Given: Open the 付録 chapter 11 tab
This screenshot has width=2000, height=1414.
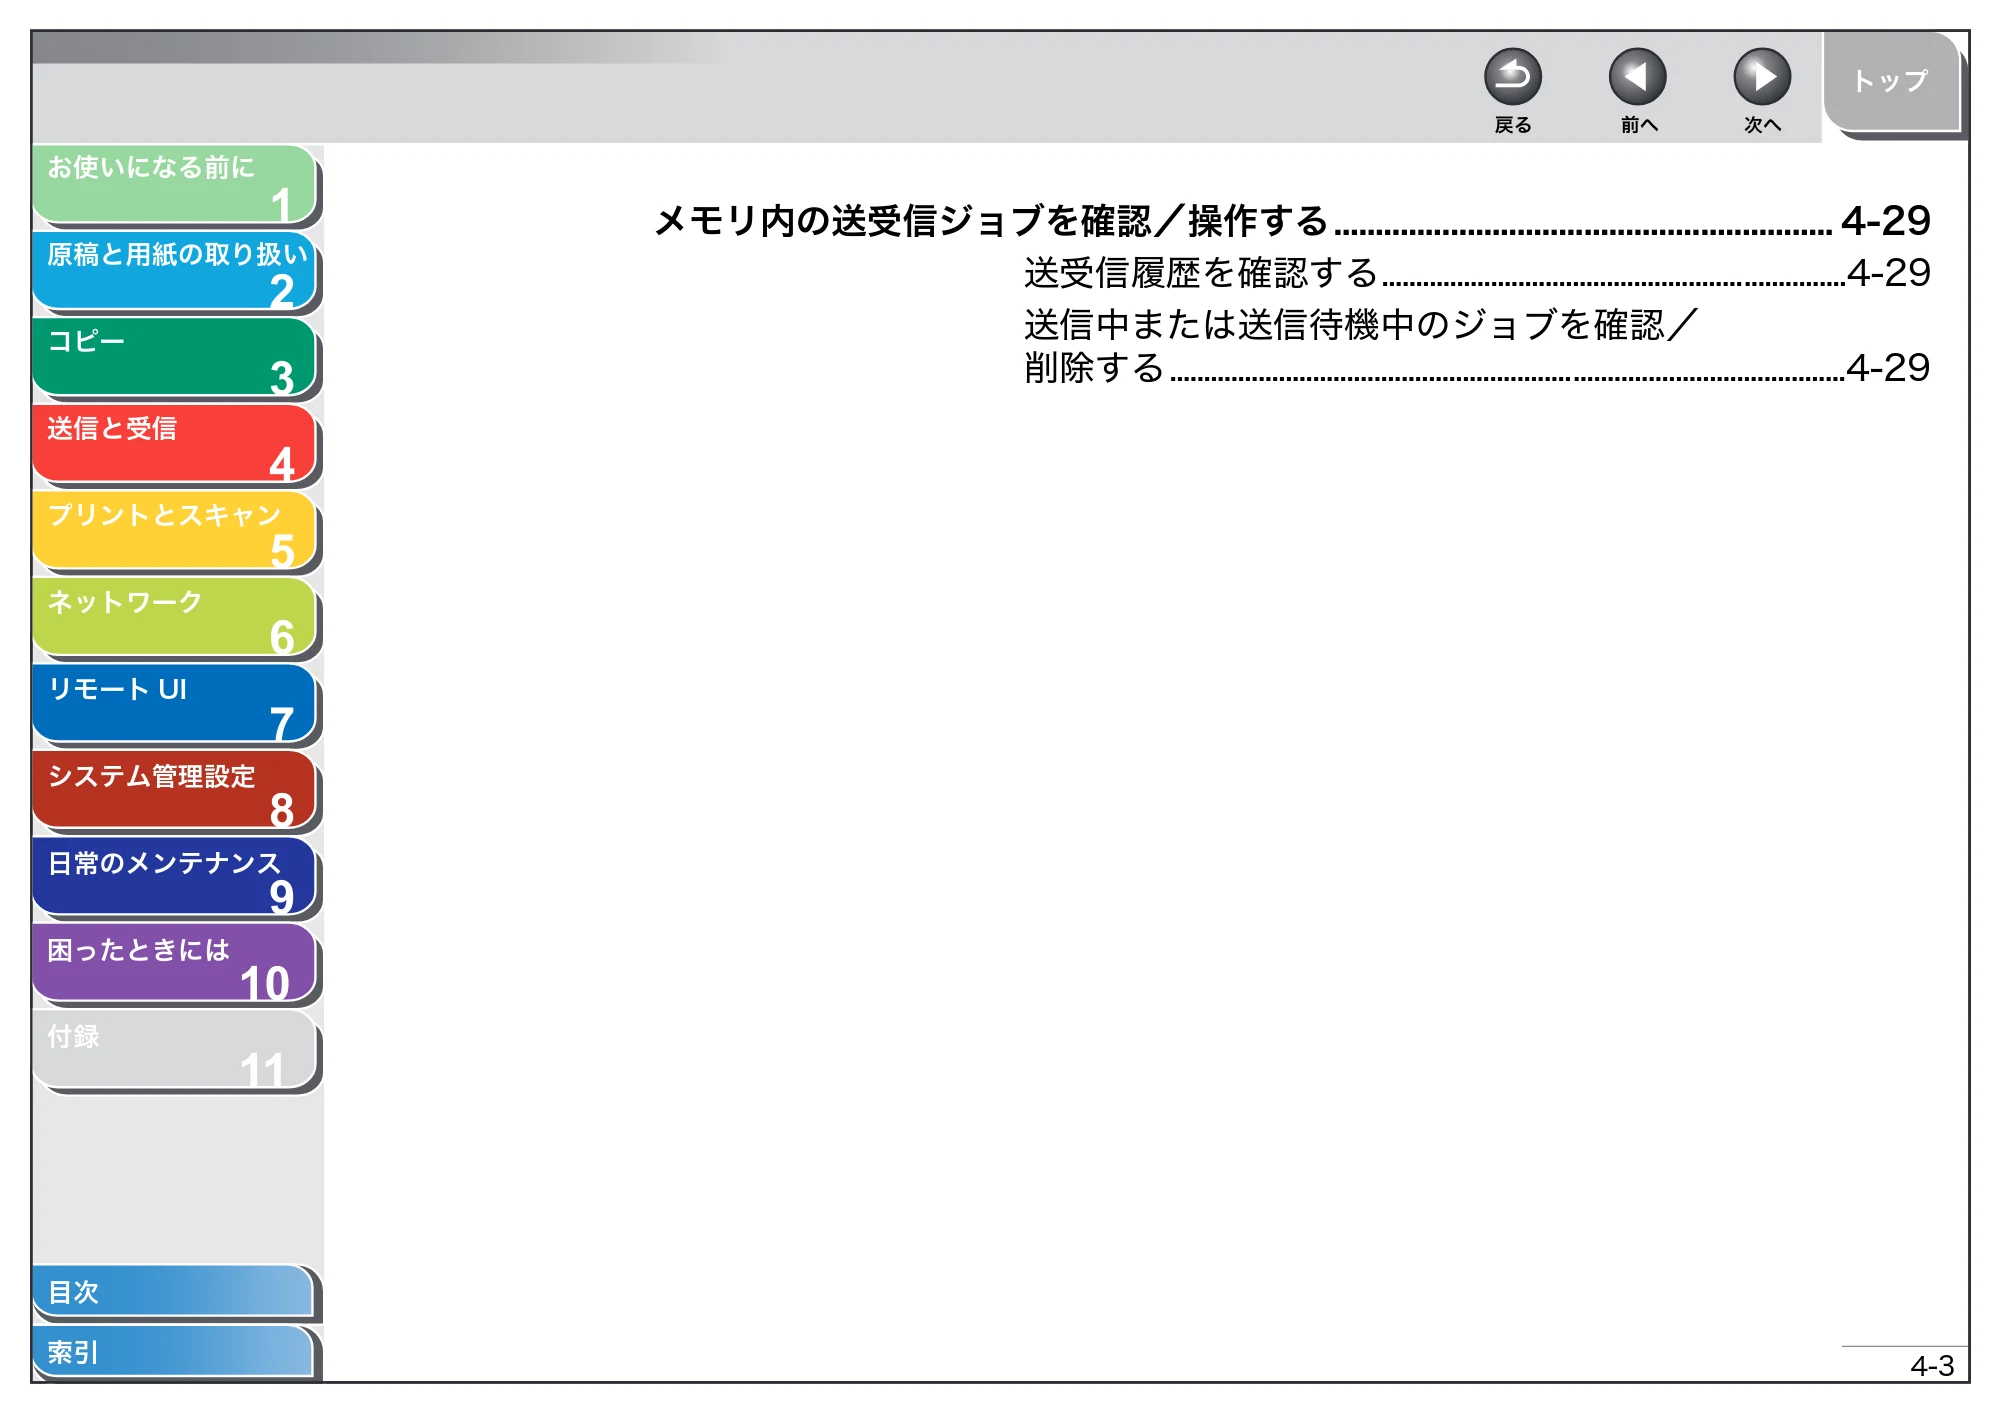Looking at the screenshot, I should (x=175, y=1050).
